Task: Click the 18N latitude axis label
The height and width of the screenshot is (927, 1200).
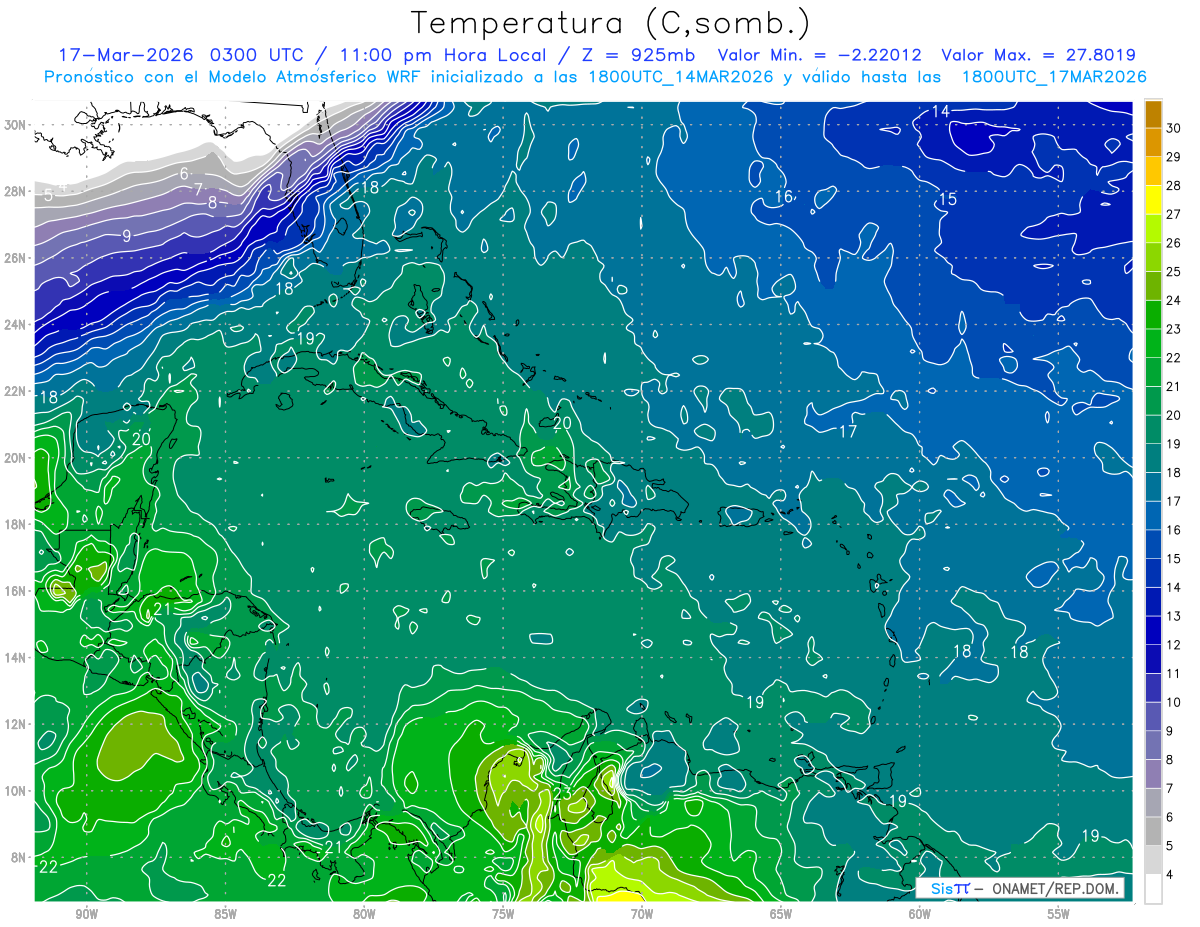Action: pos(17,524)
